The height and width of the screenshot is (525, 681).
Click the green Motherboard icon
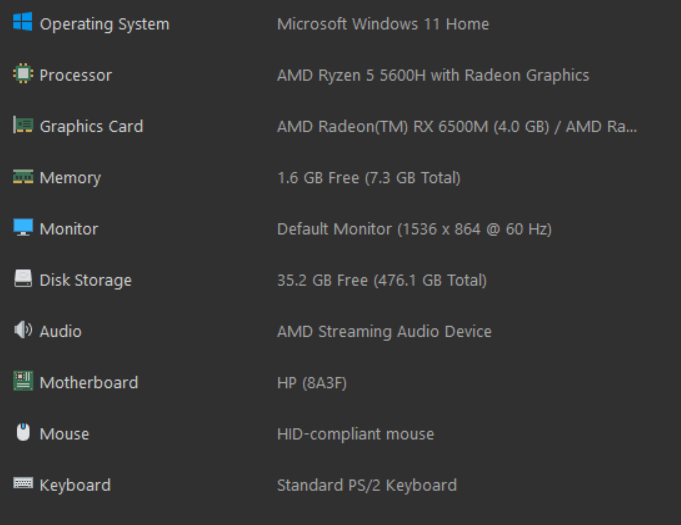[x=22, y=381]
